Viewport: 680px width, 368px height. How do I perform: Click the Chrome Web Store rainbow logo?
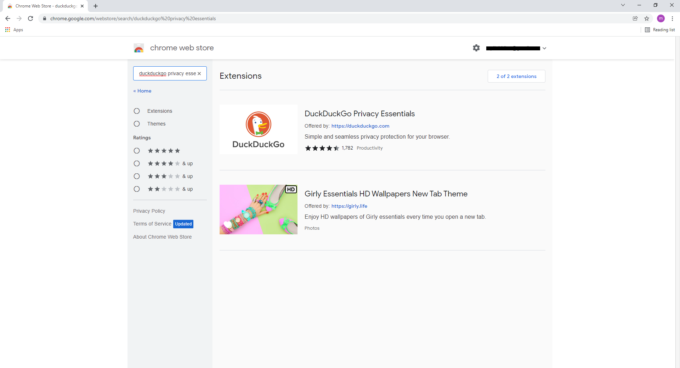[138, 48]
